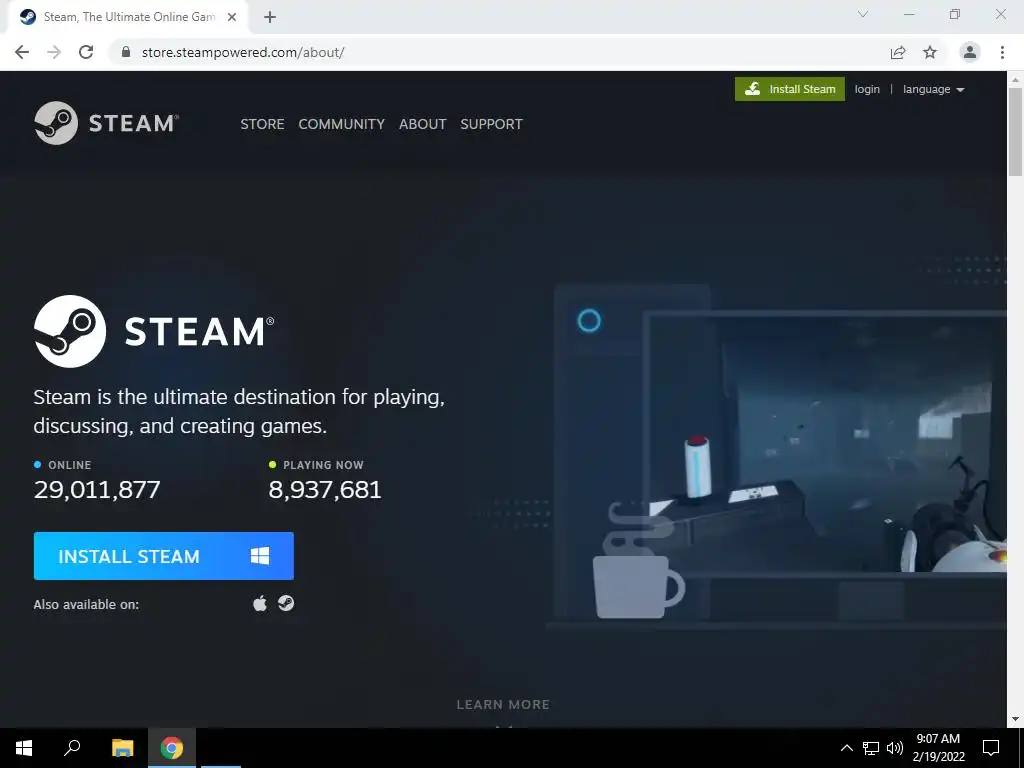
Task: Click LEARN MORE at page bottom
Action: tap(503, 705)
